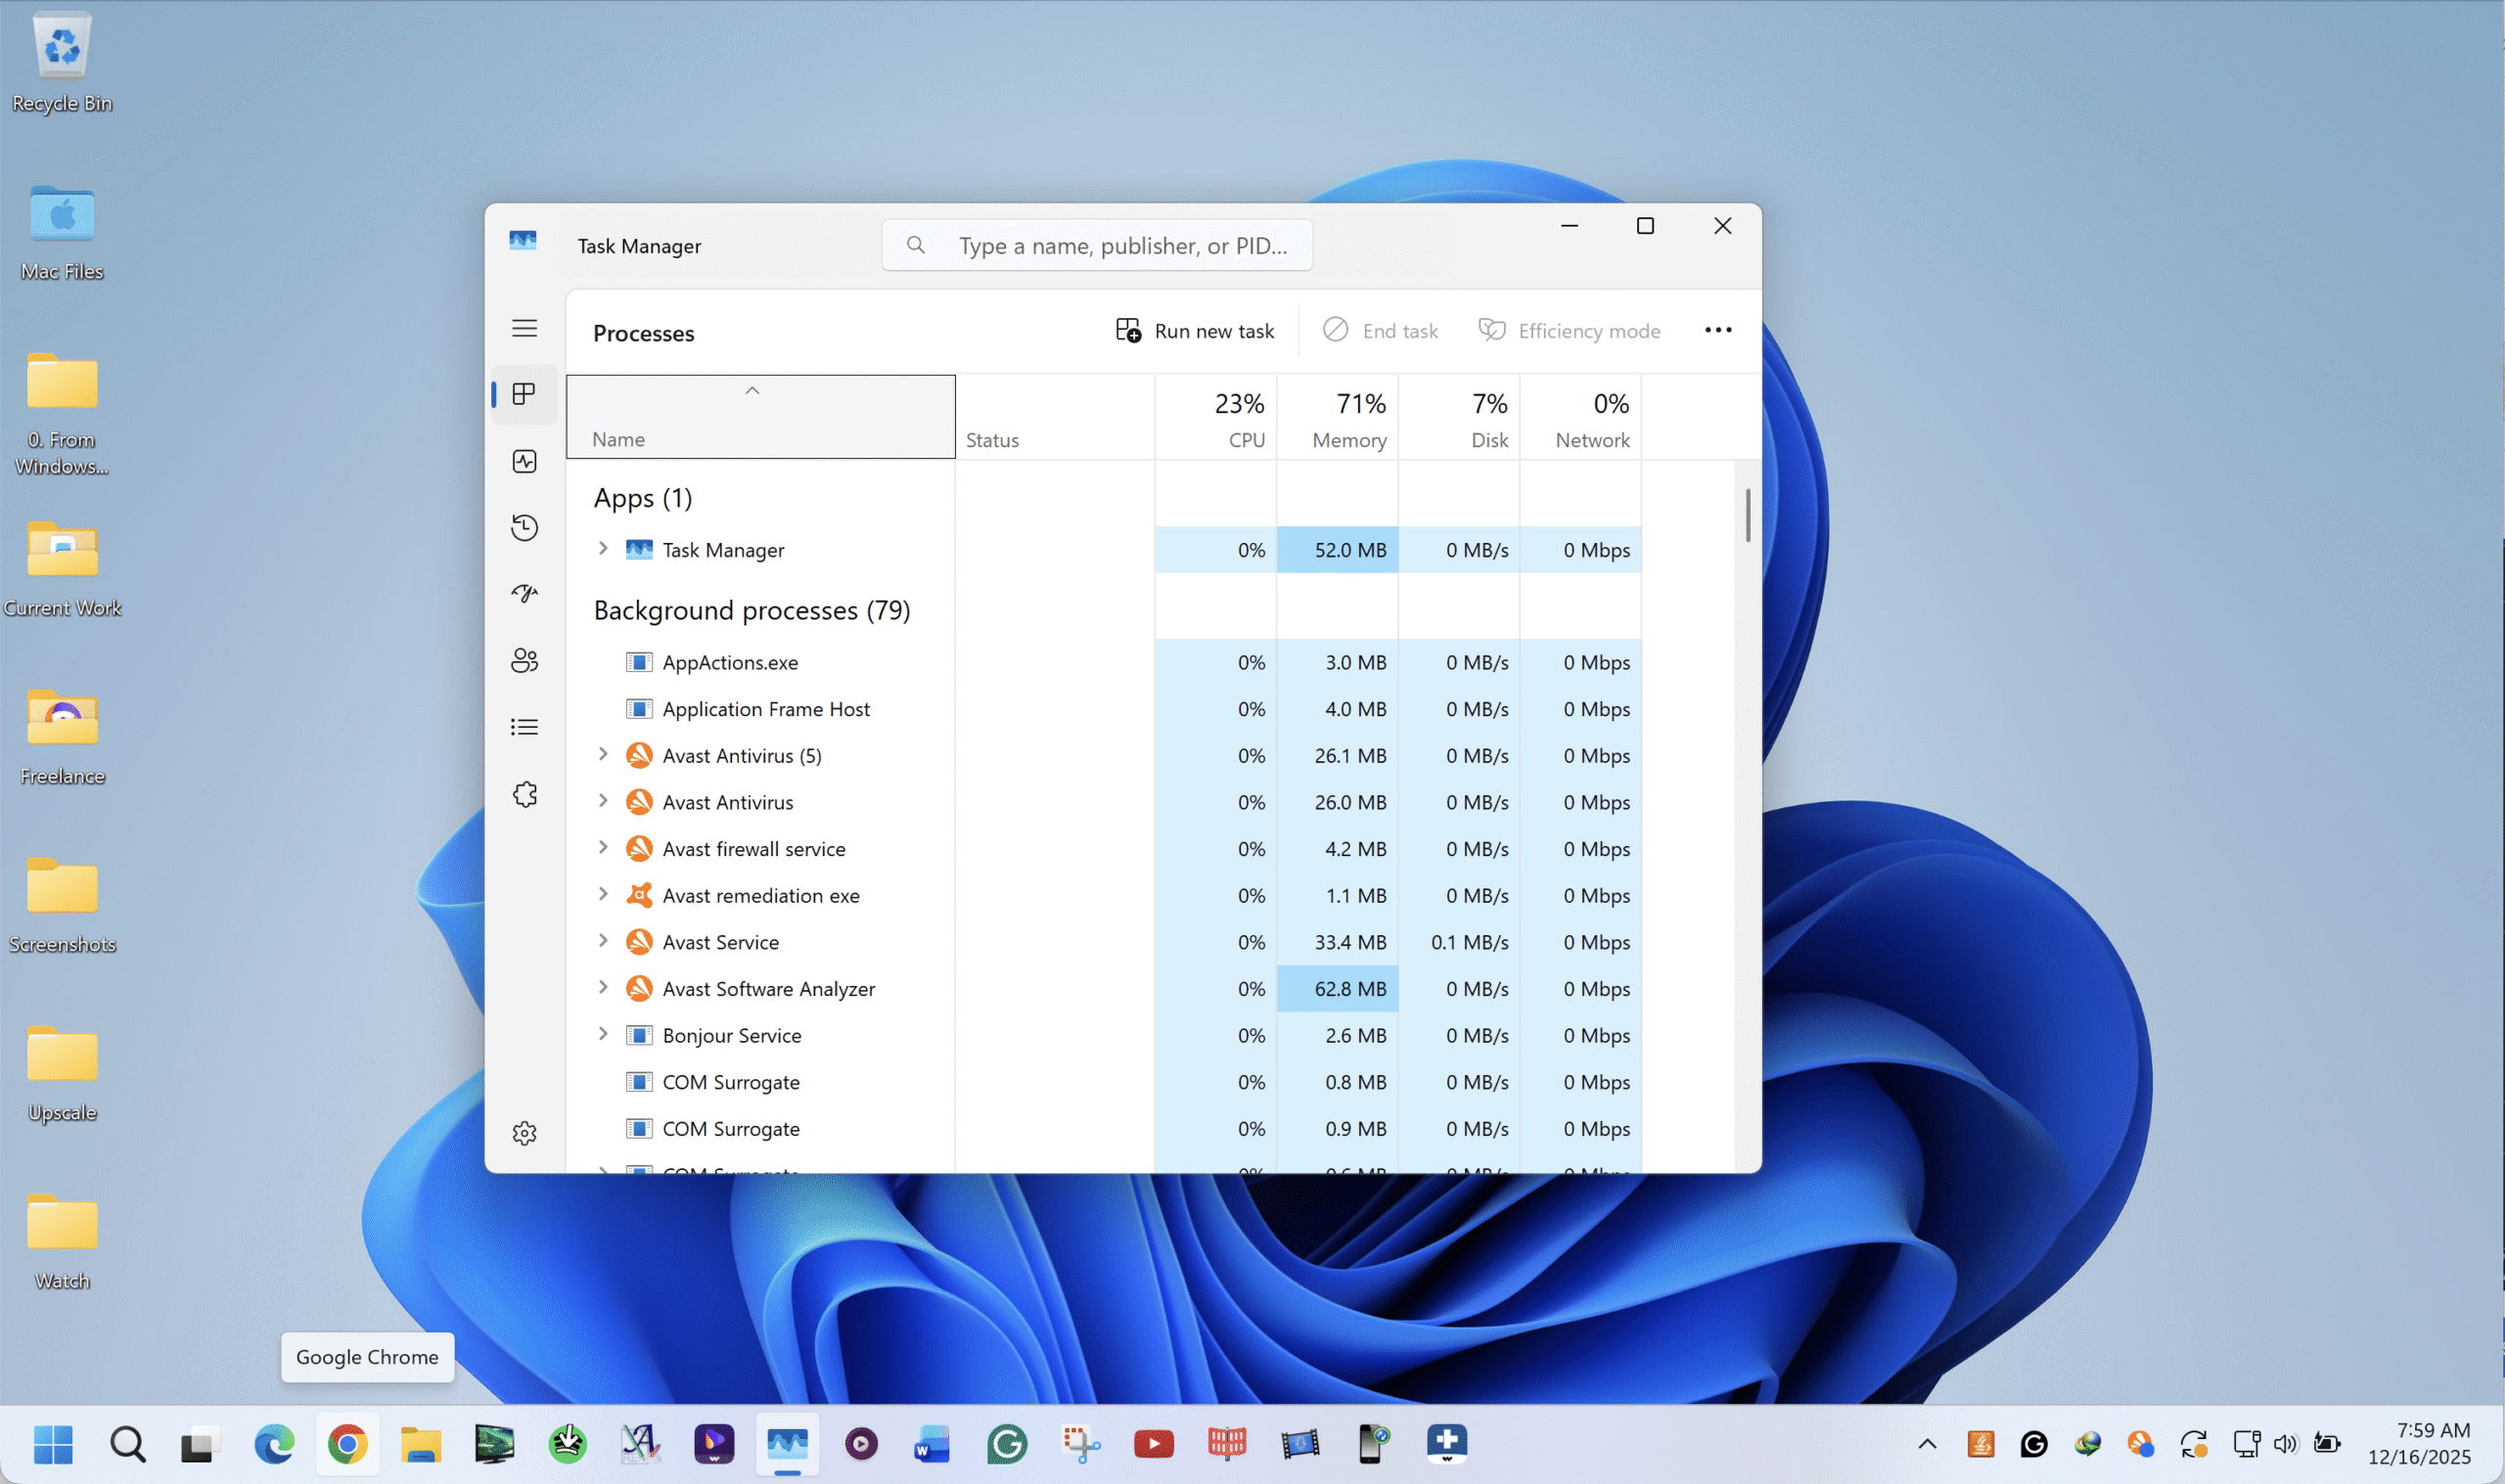Click the Avast remediation exe icon

(639, 895)
